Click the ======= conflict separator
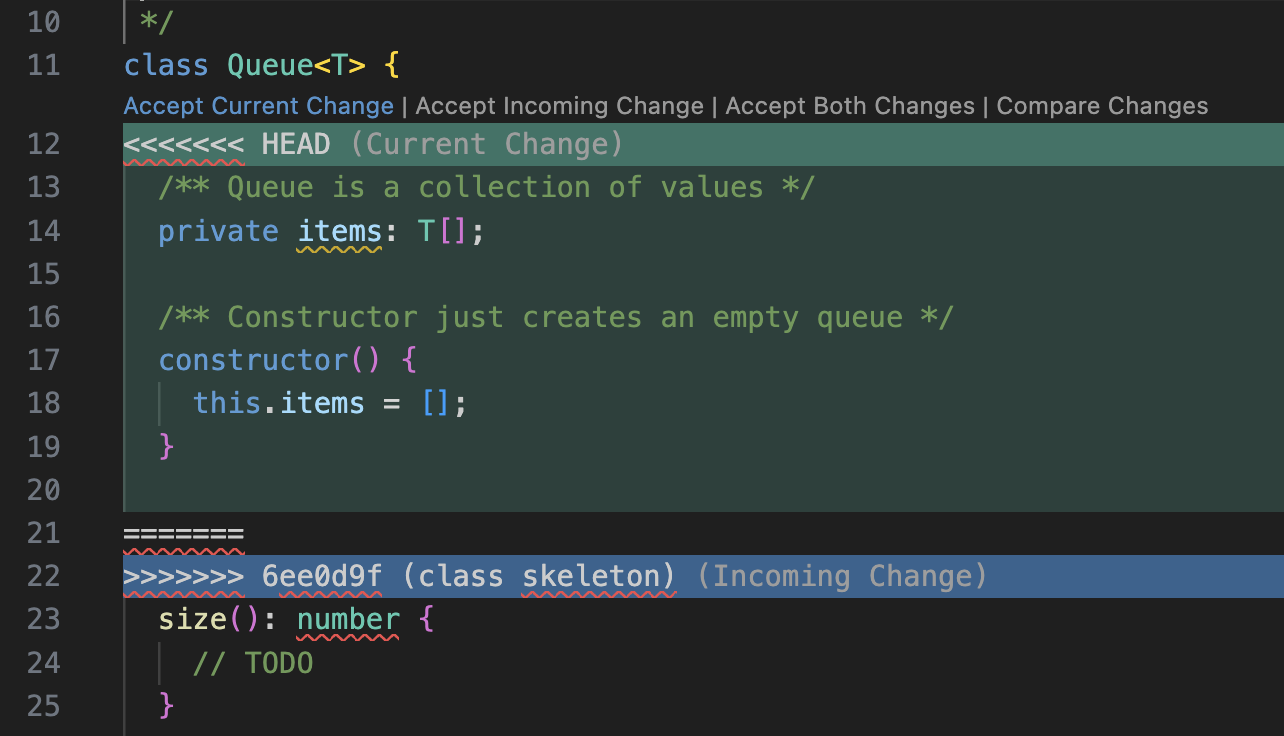This screenshot has height=736, width=1284. point(183,533)
